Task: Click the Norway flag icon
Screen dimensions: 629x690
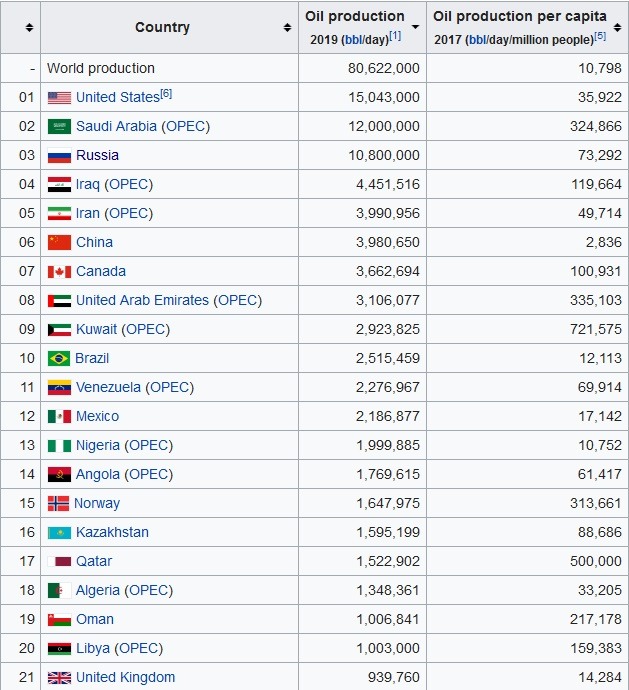Action: [58, 503]
